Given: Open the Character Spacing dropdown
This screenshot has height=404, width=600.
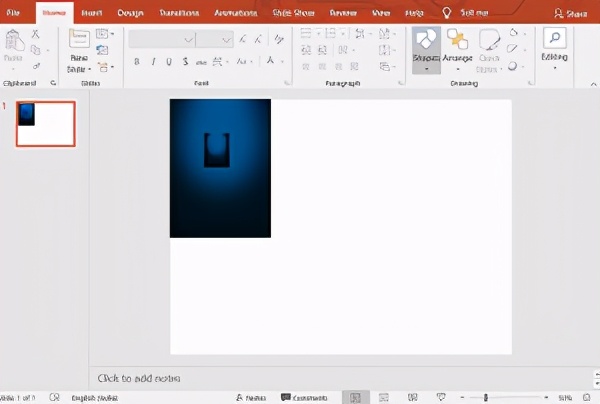Looking at the screenshot, I should [x=220, y=61].
